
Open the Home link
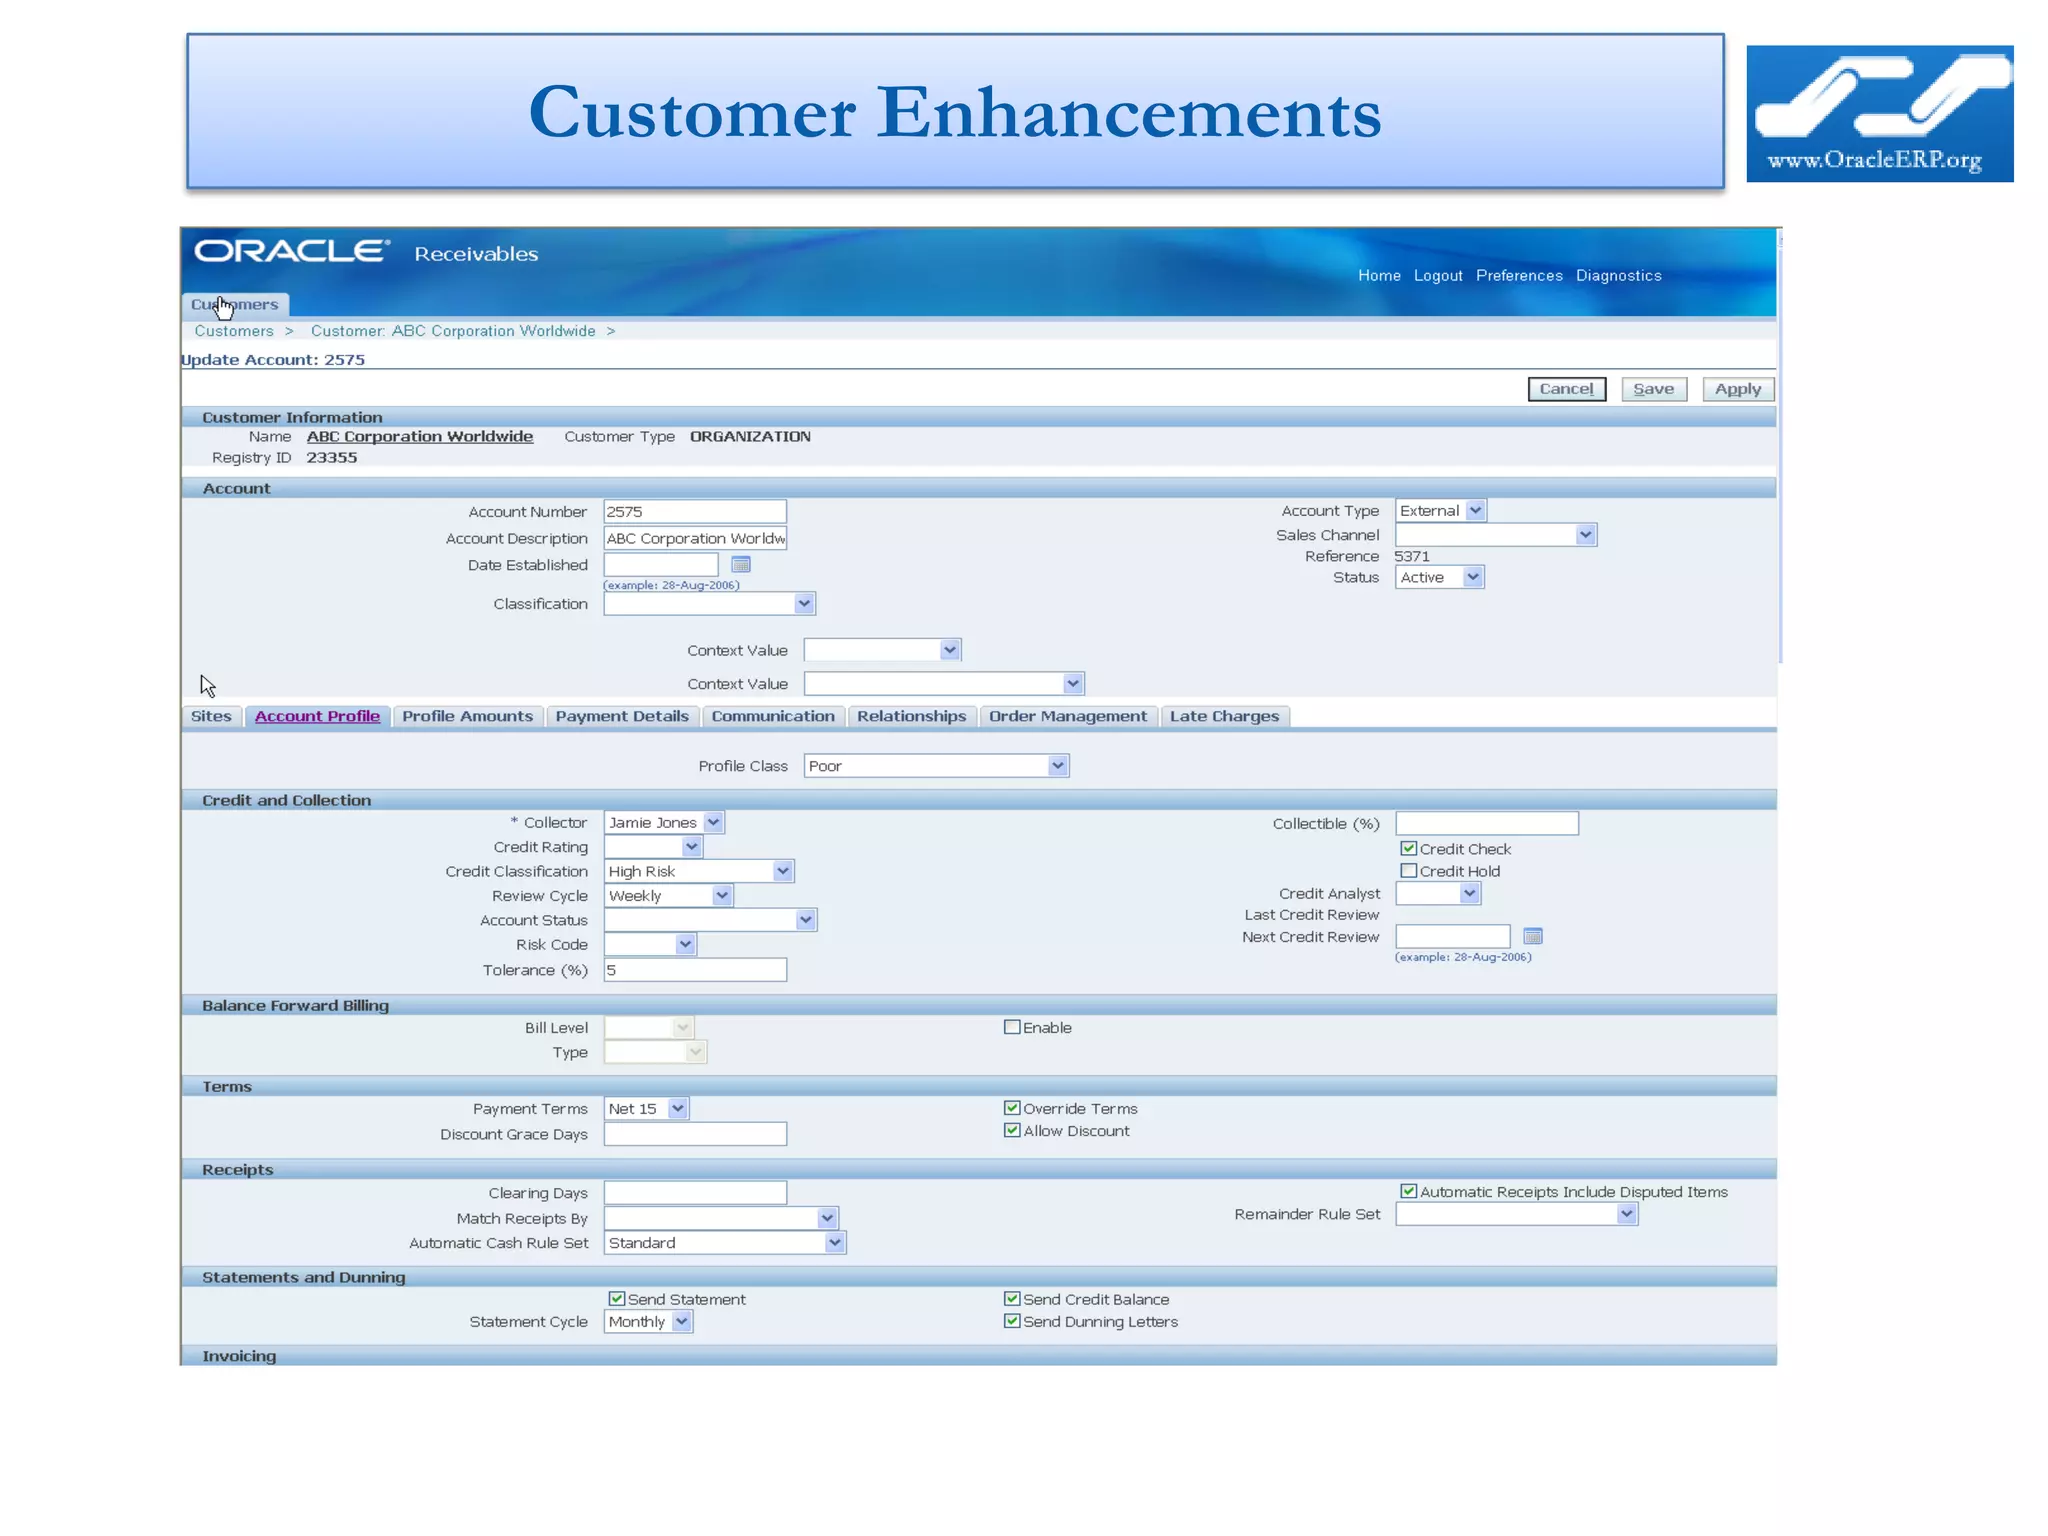[1379, 276]
